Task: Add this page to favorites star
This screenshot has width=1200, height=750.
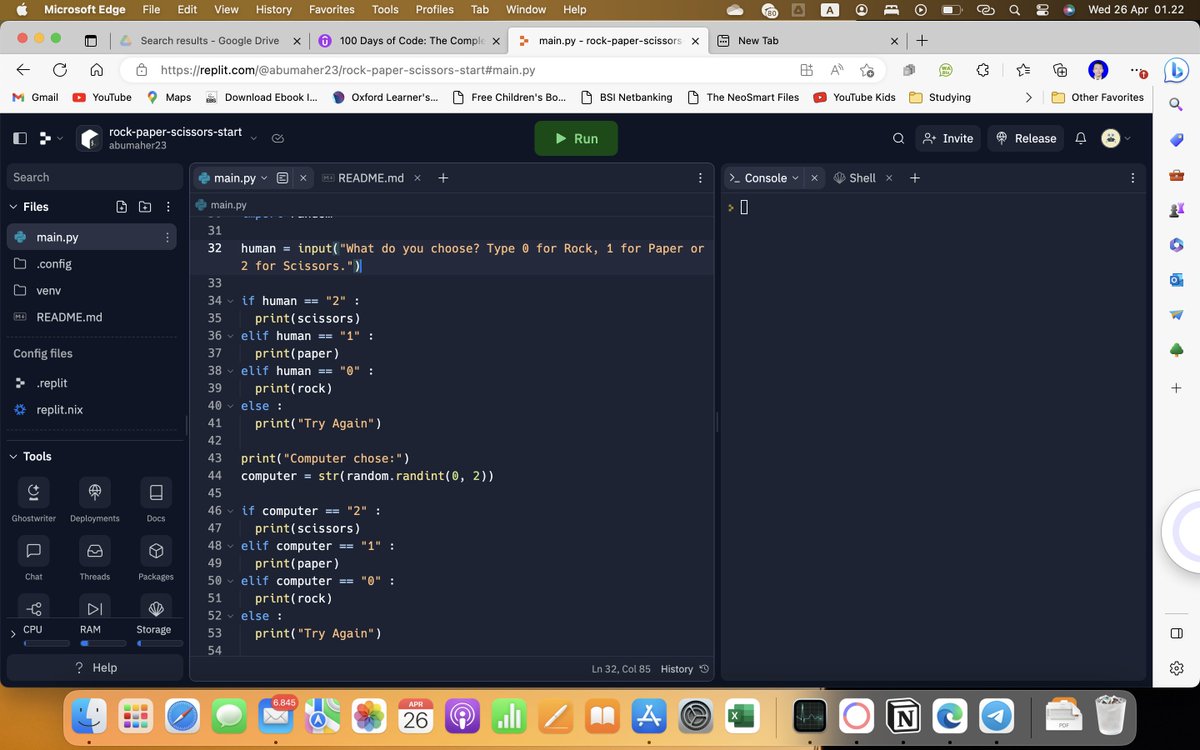Action: pyautogui.click(x=866, y=70)
